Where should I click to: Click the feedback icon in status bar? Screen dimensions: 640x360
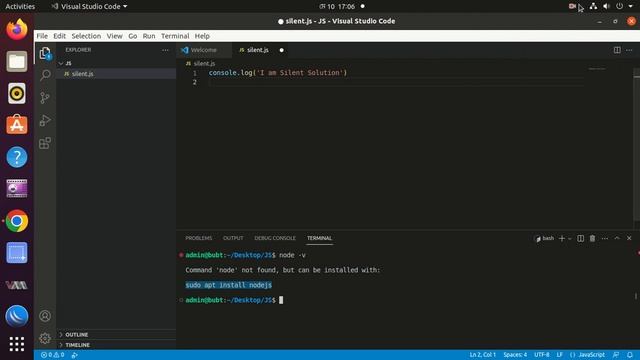pos(616,355)
